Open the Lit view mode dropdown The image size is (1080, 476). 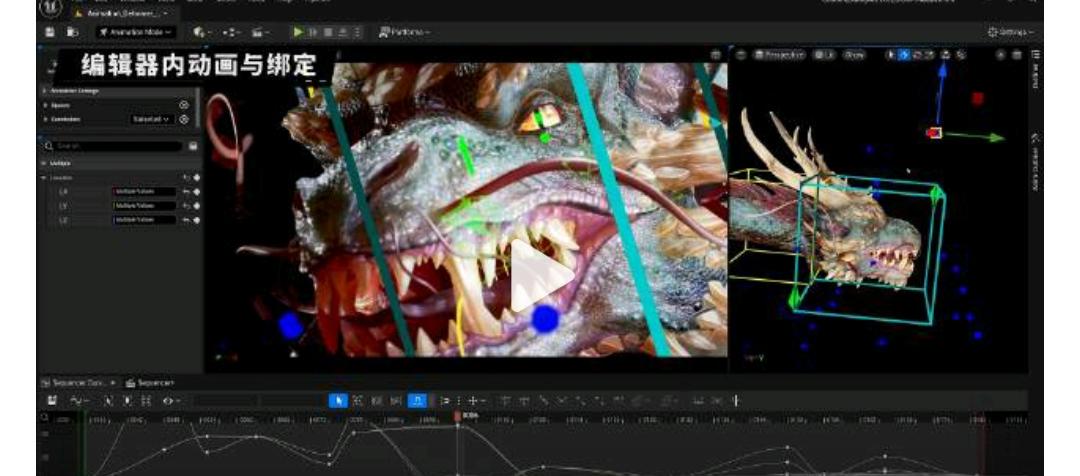(824, 55)
